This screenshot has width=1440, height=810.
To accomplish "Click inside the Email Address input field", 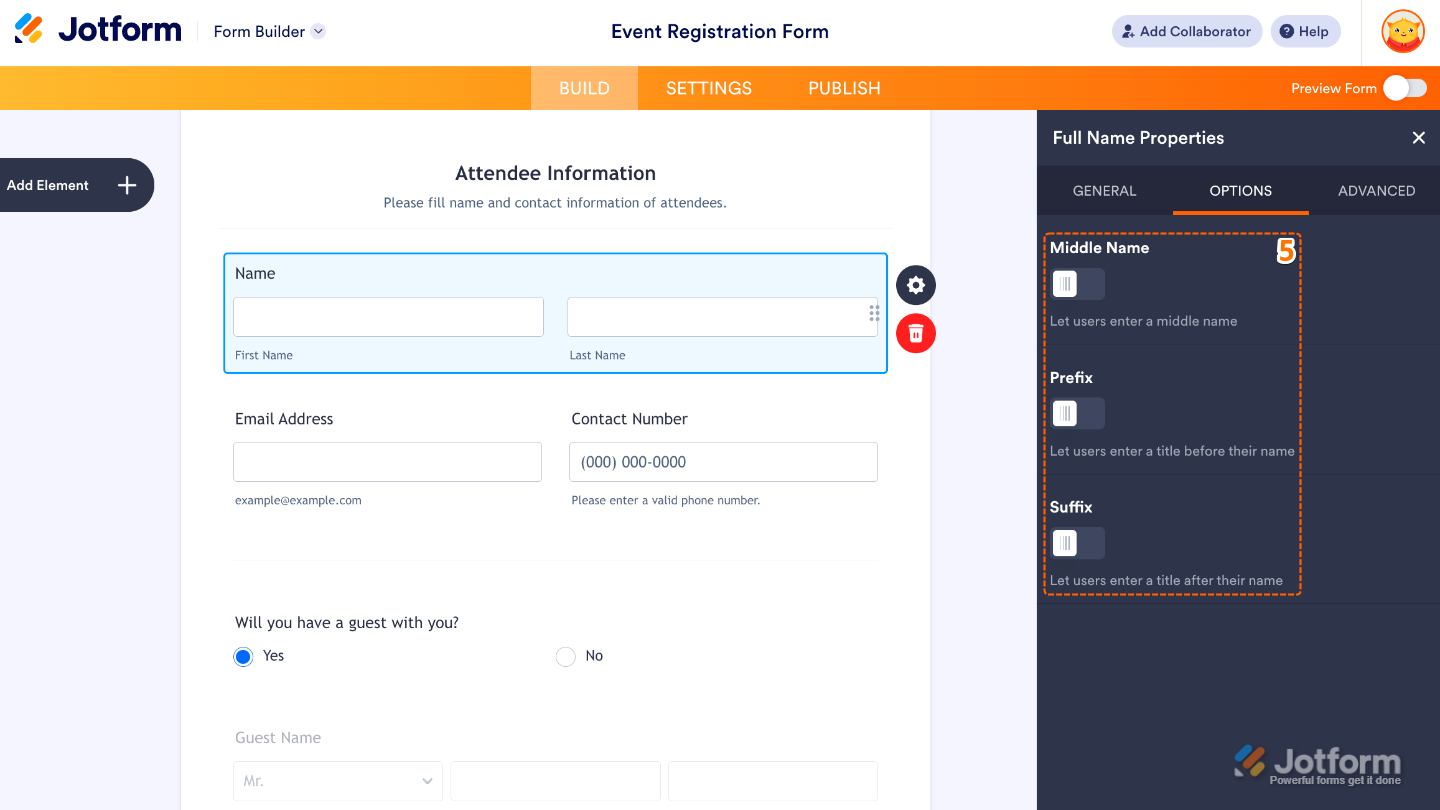I will point(387,461).
